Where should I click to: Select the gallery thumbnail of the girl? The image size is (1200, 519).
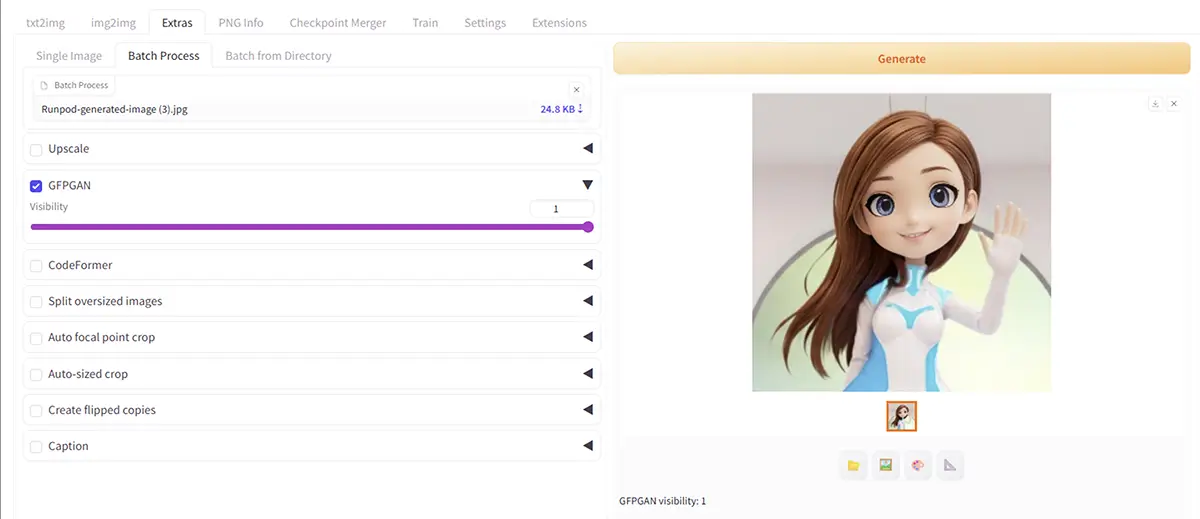point(902,416)
